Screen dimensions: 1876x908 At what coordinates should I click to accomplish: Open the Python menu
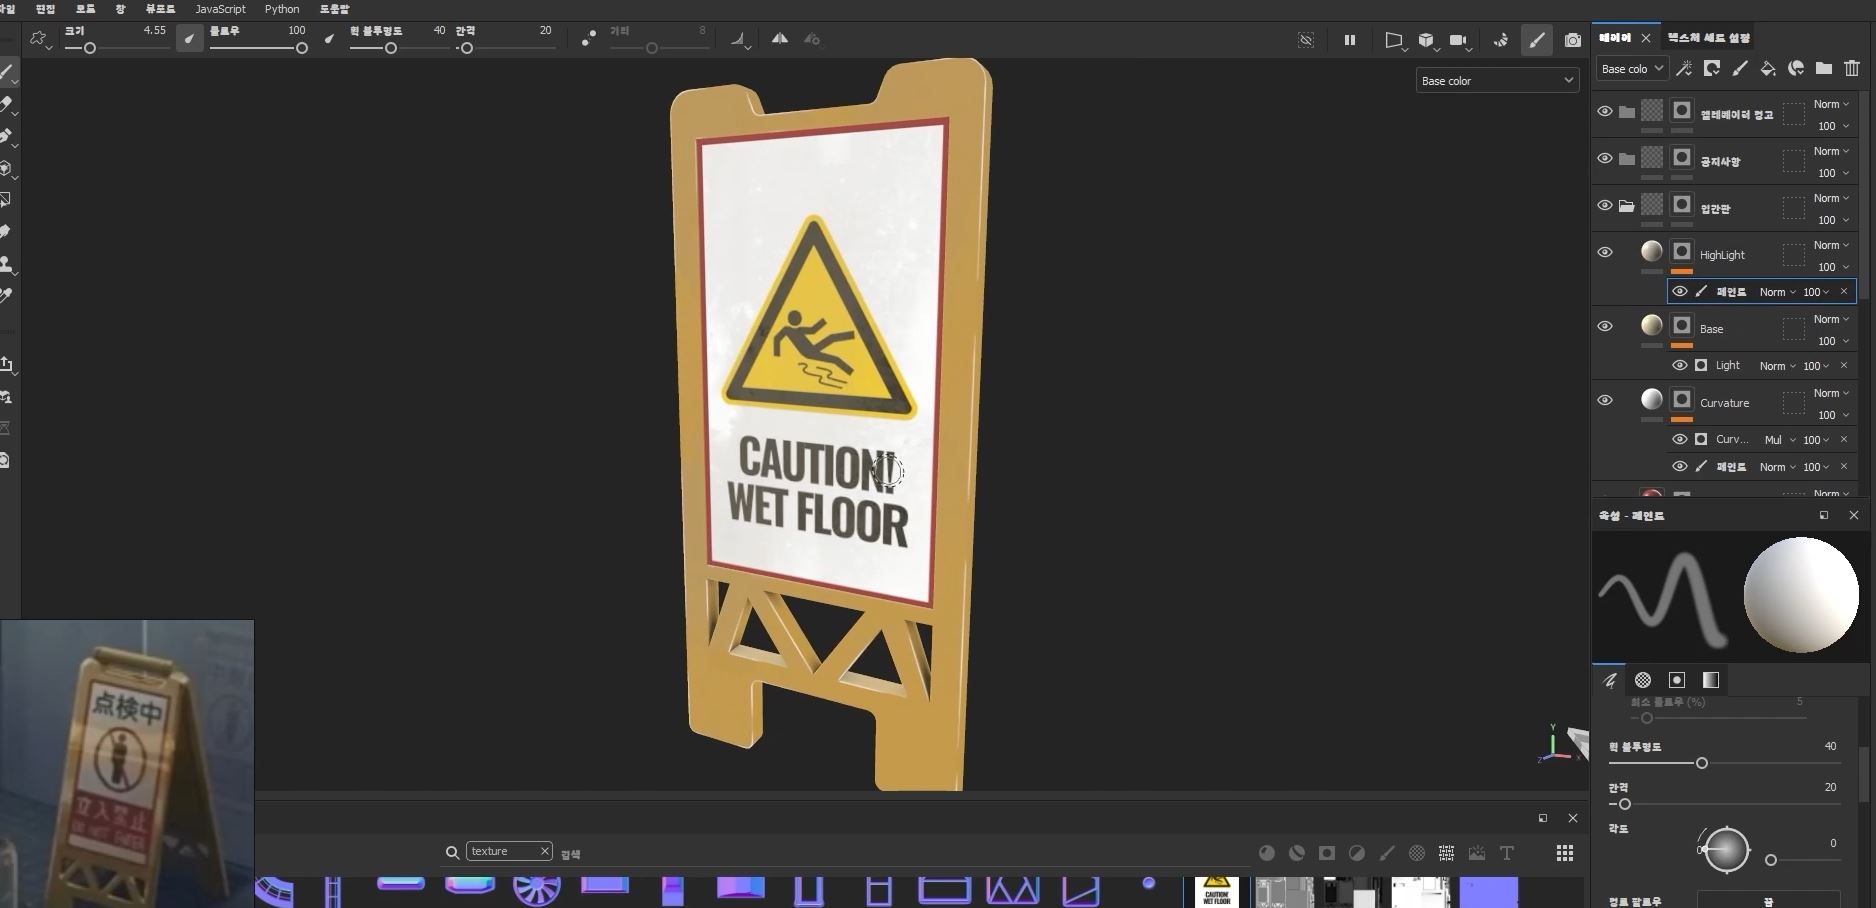(282, 9)
